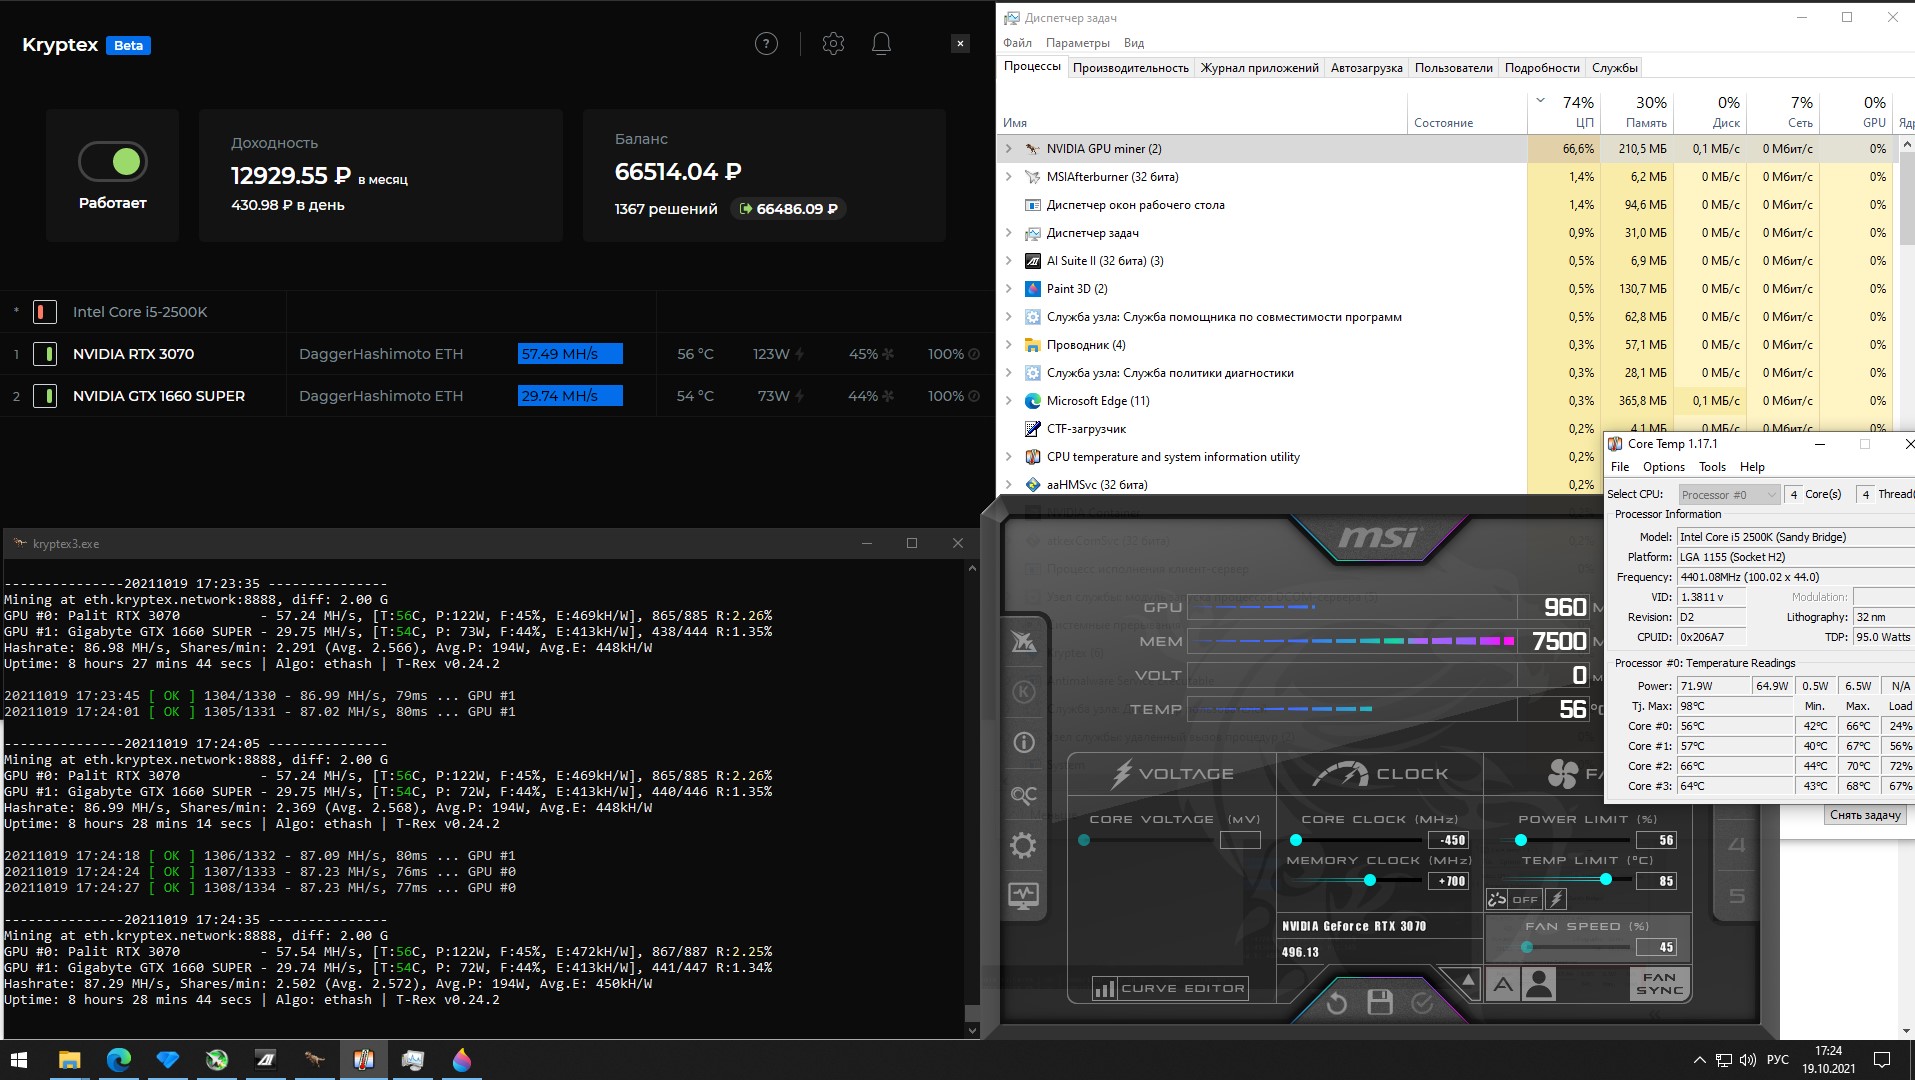Open Options menu in Core Temp
Screen dimensions: 1915x1080
coord(1663,467)
